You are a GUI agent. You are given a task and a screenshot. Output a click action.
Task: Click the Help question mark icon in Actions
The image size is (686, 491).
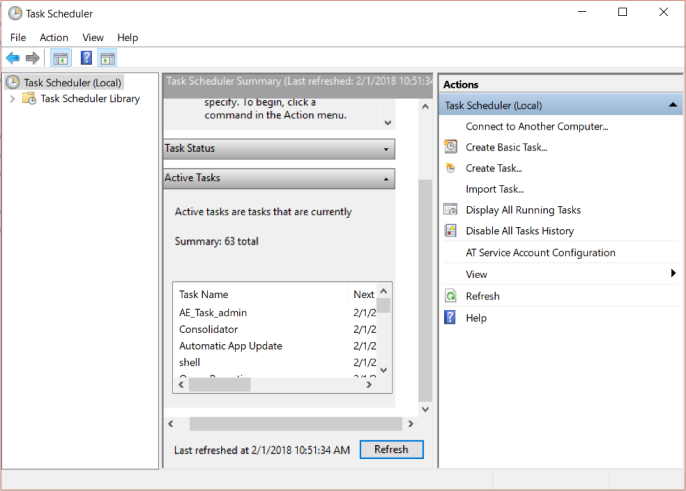[450, 317]
